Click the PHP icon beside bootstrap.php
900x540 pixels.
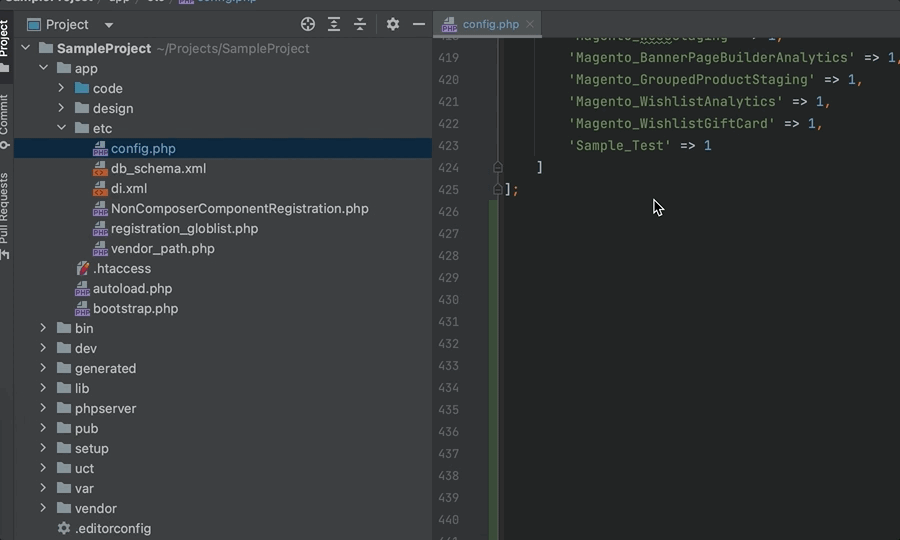tap(82, 309)
